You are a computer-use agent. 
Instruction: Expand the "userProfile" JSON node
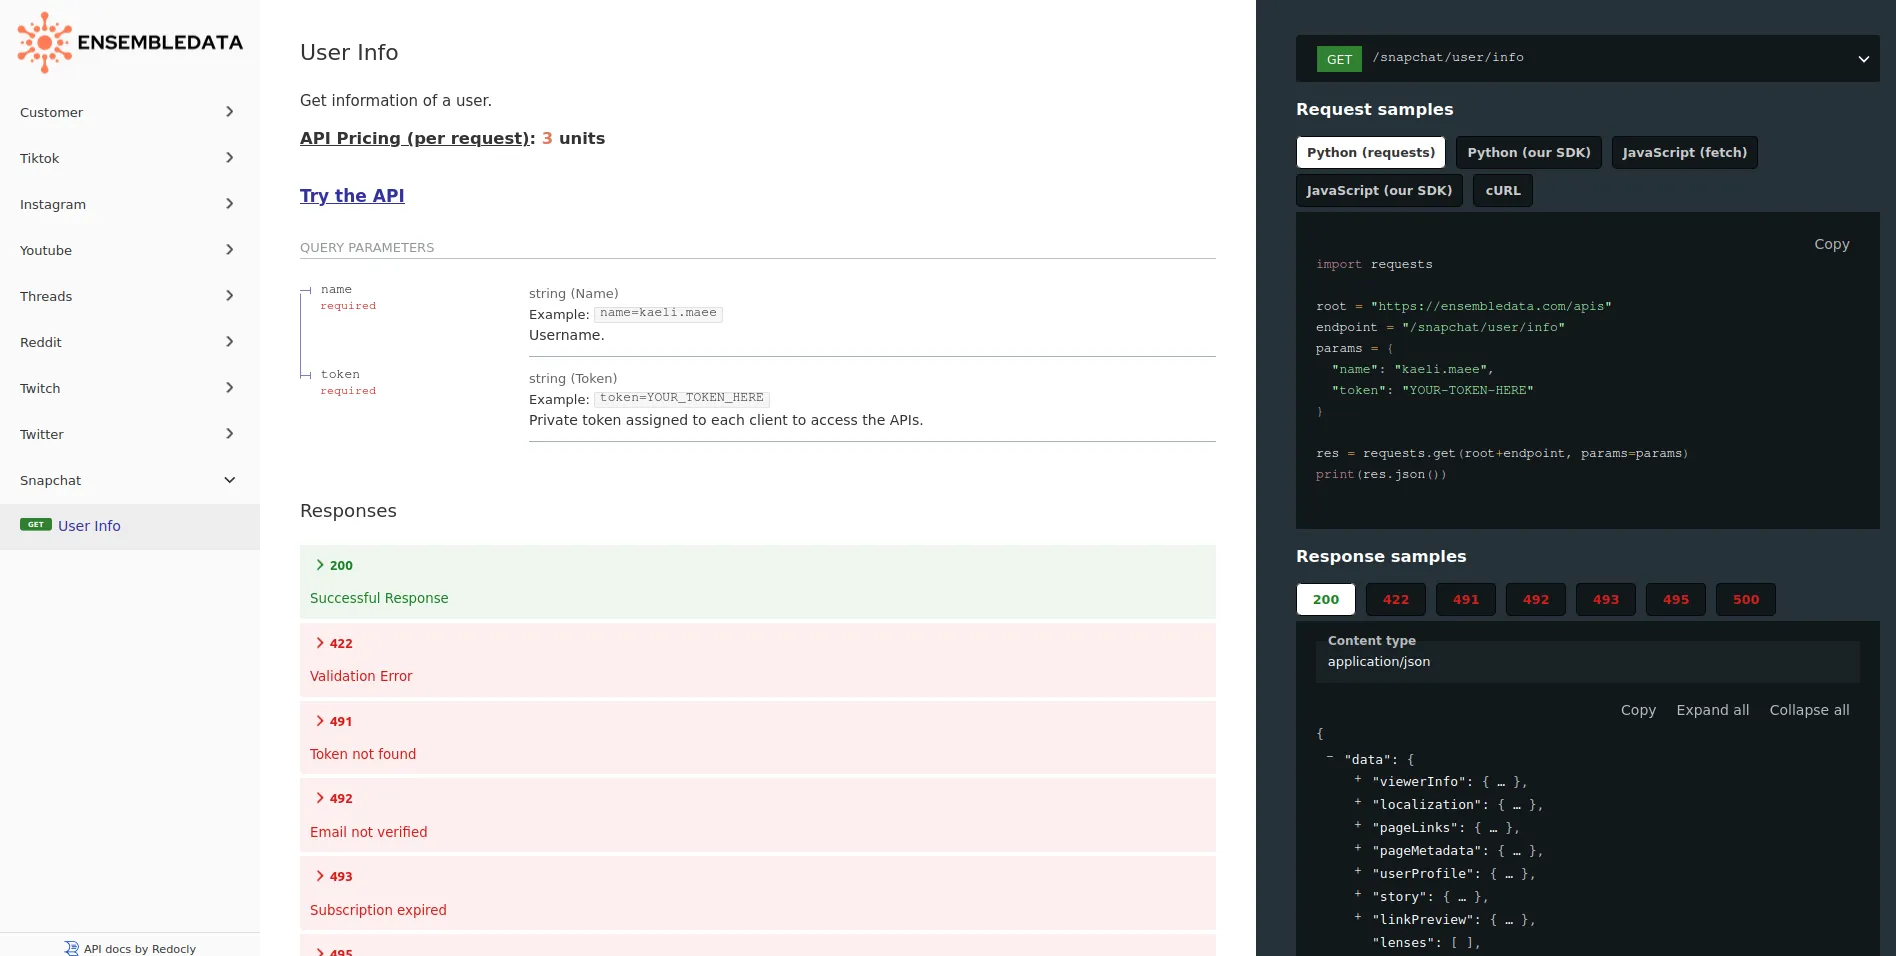tap(1358, 870)
